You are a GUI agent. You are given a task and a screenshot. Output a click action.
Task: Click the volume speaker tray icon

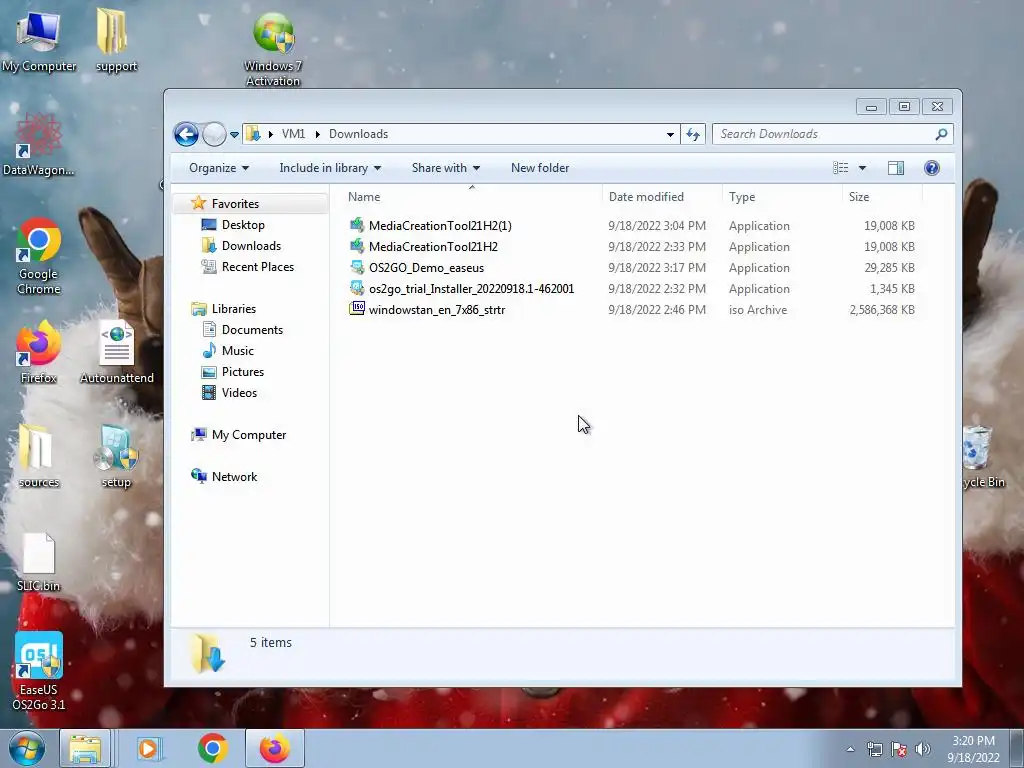point(923,749)
